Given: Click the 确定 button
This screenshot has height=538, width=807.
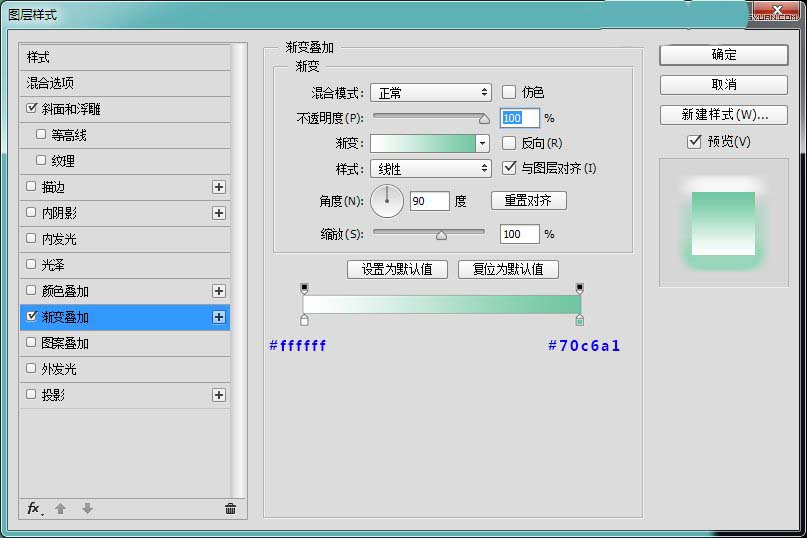Looking at the screenshot, I should coord(723,55).
